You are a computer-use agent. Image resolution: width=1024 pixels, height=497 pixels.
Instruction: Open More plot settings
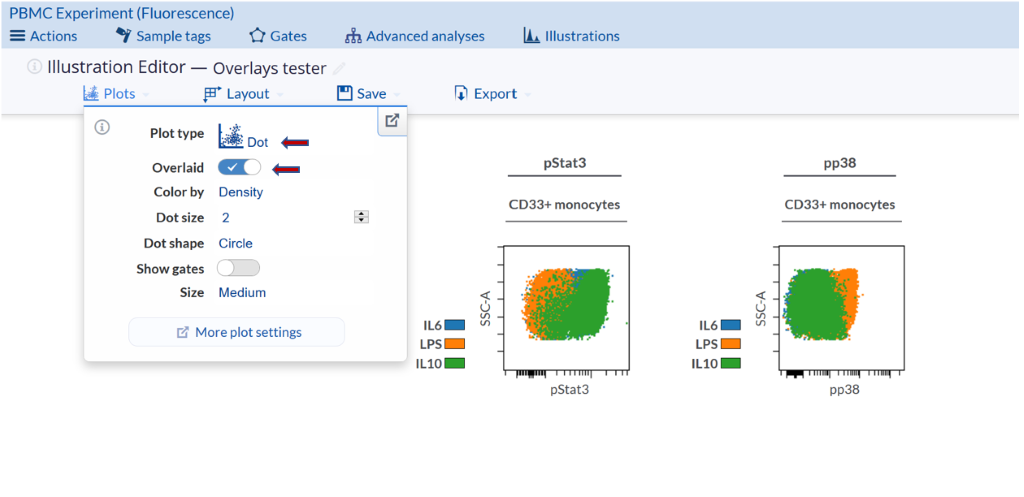[237, 332]
